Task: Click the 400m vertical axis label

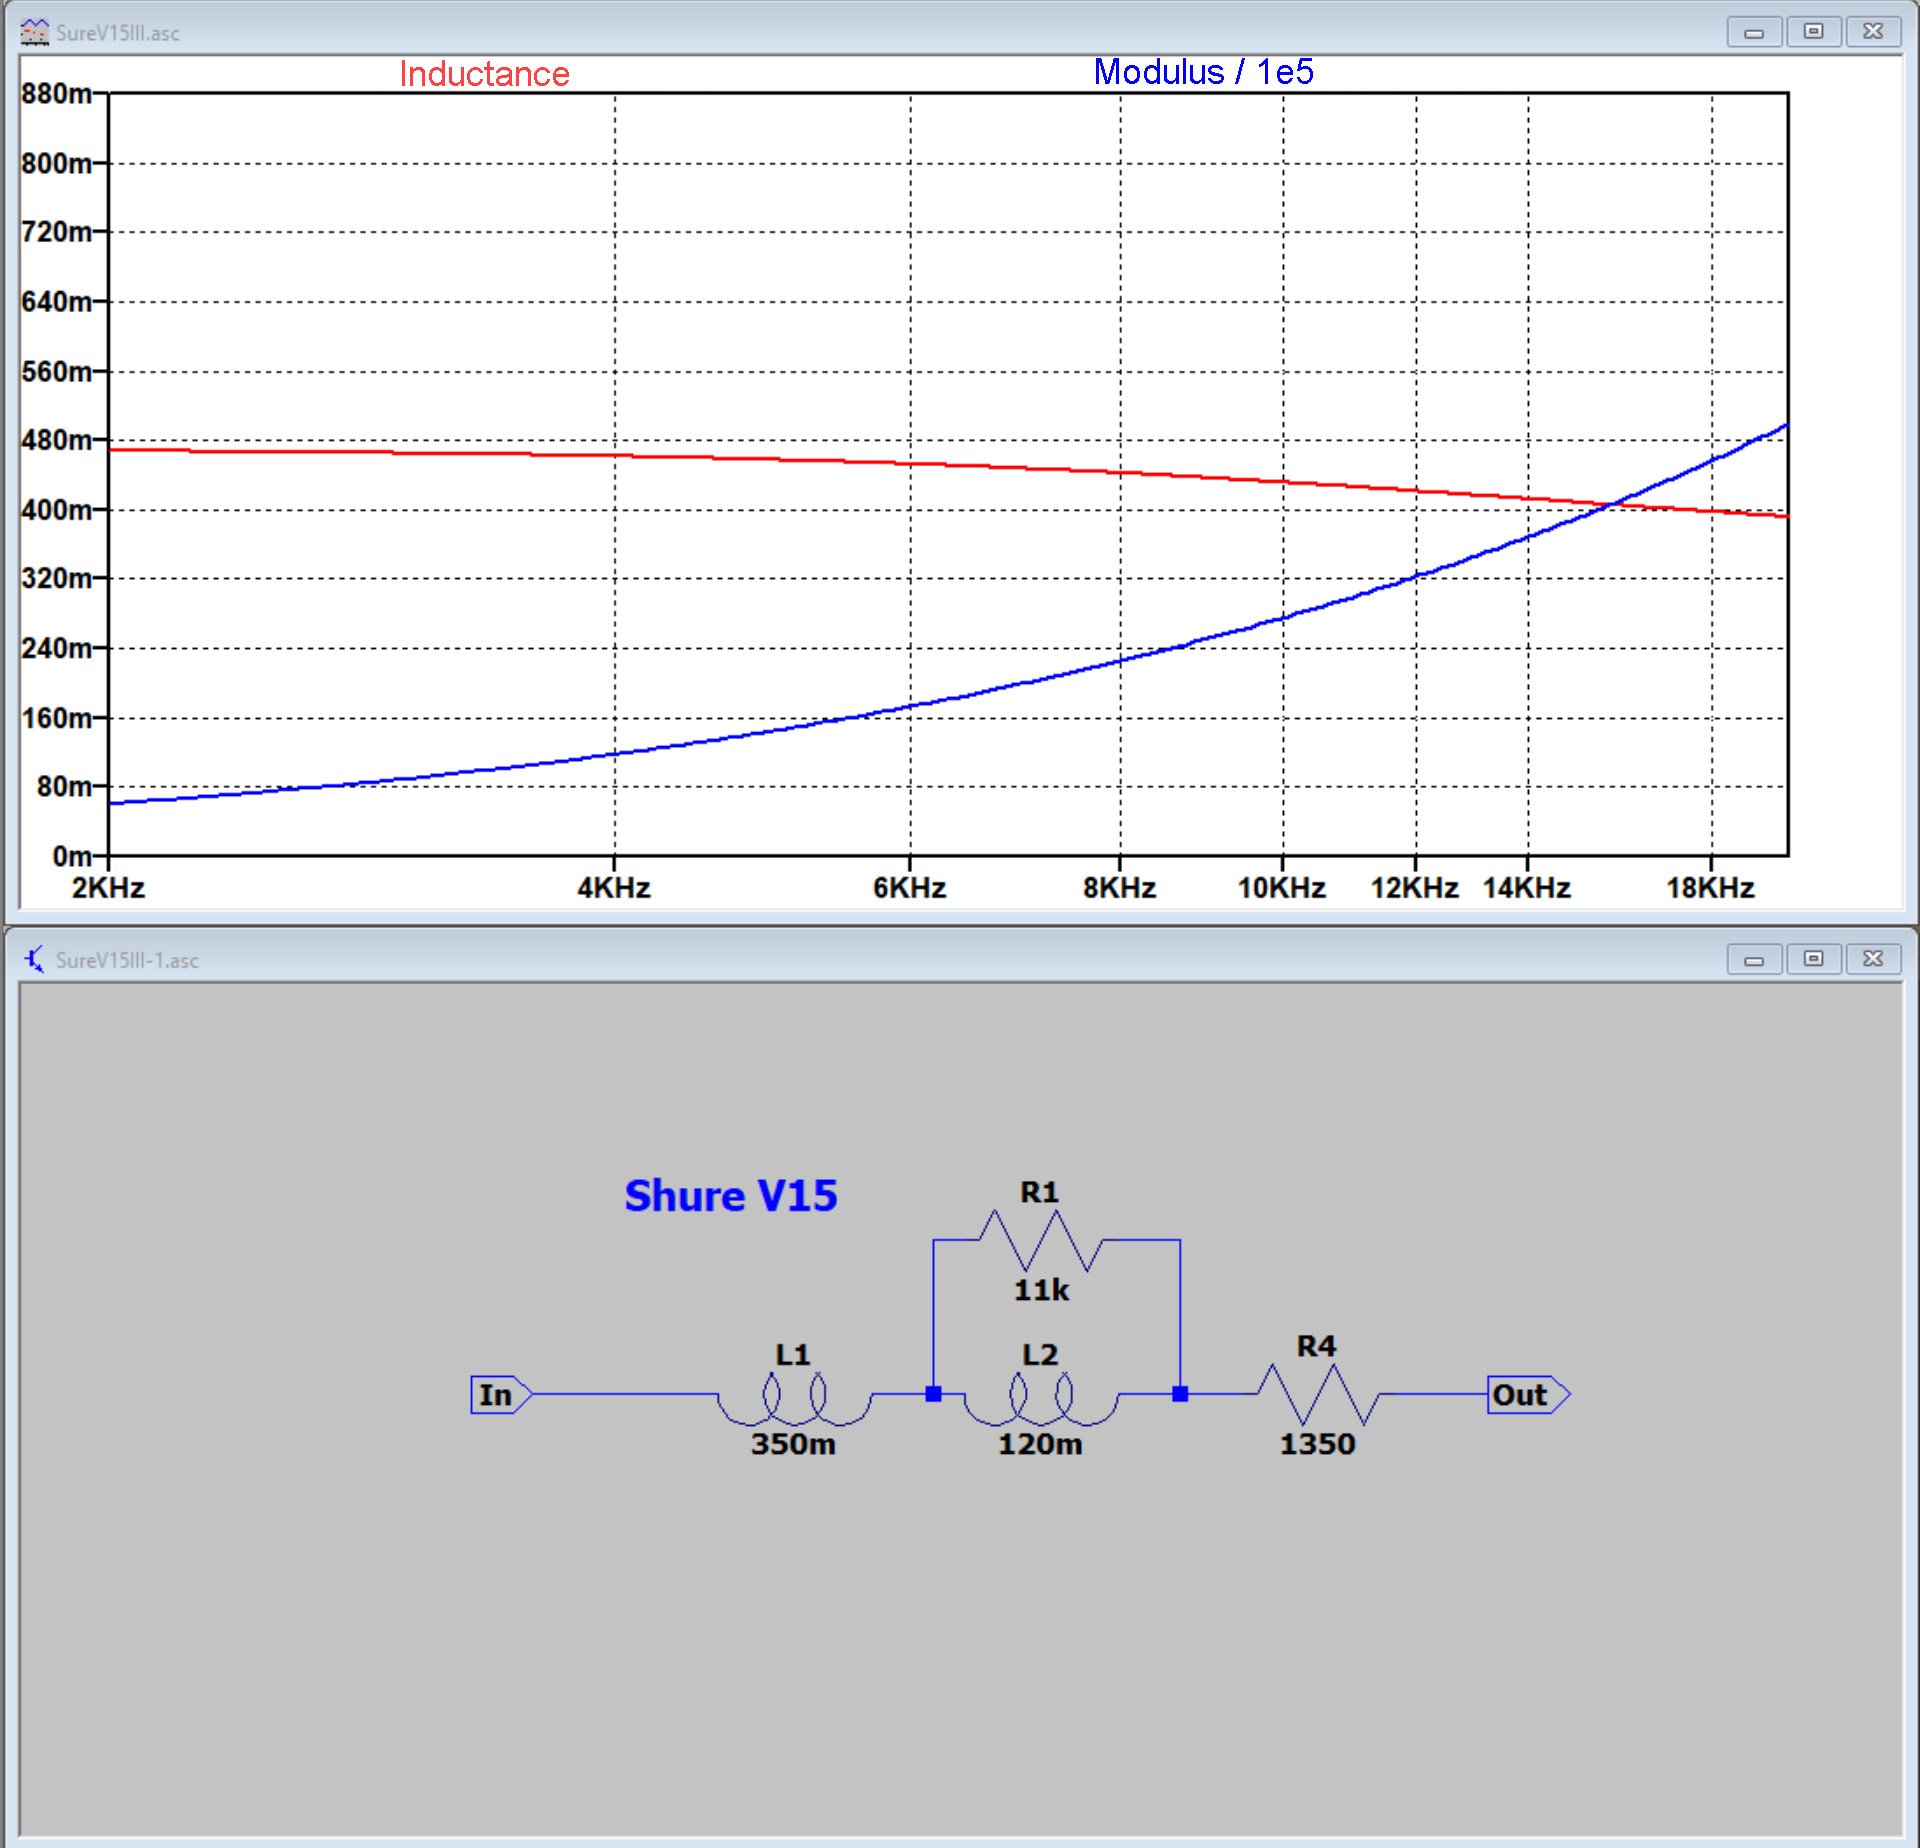Action: [57, 510]
